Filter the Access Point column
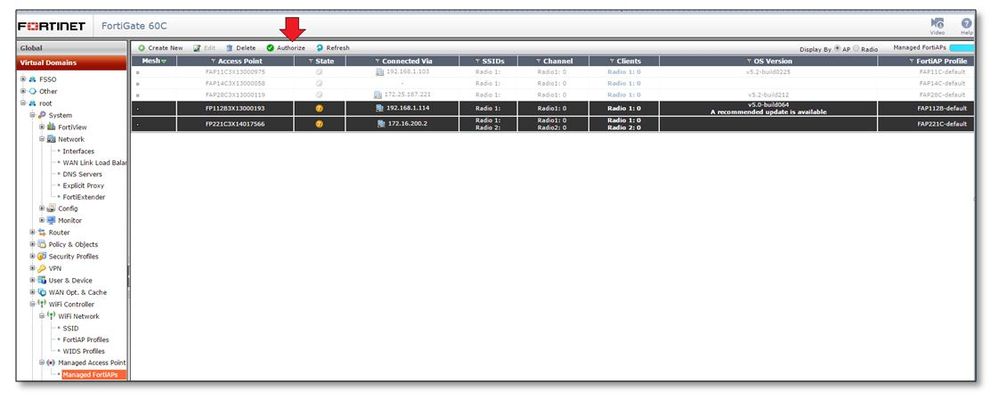This screenshot has height=401, width=999. tap(213, 61)
